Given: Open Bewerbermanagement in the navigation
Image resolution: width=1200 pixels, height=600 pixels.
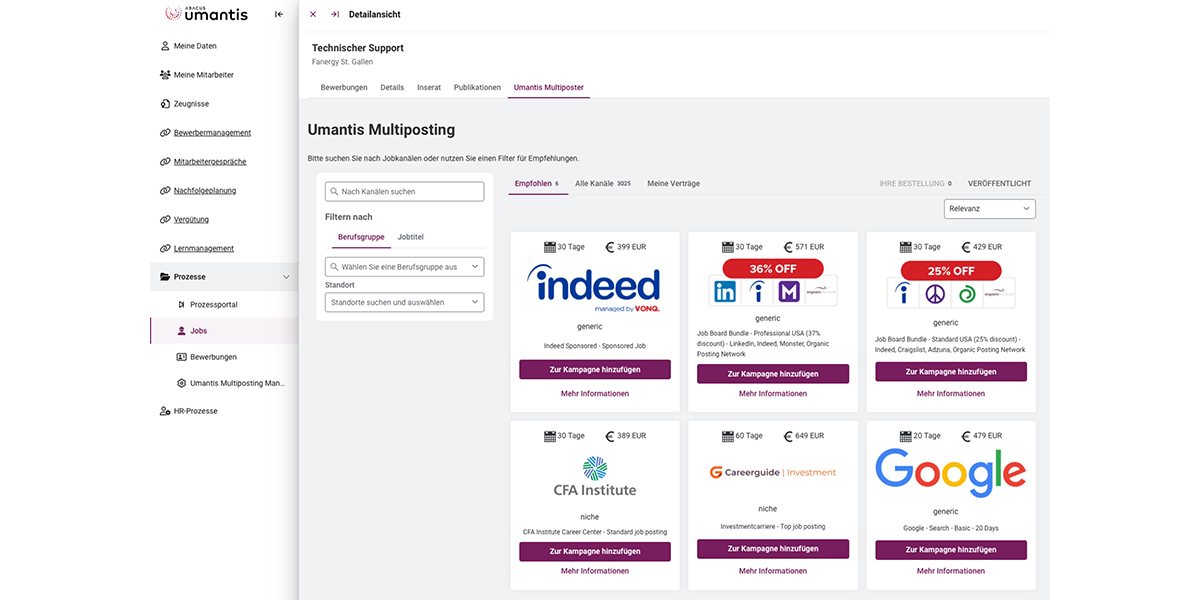Looking at the screenshot, I should coord(212,132).
